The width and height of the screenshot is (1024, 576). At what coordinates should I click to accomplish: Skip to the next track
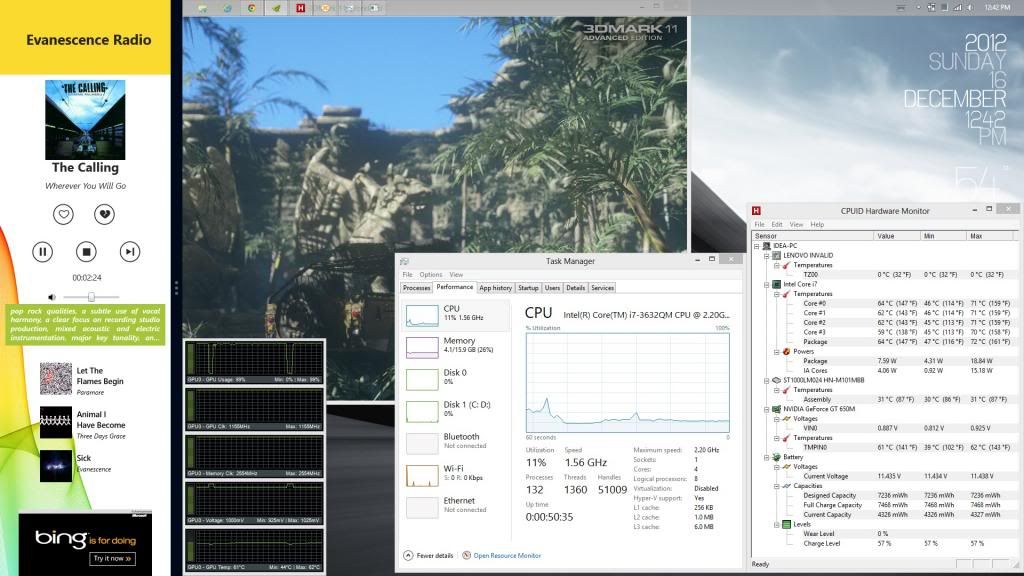pos(130,251)
